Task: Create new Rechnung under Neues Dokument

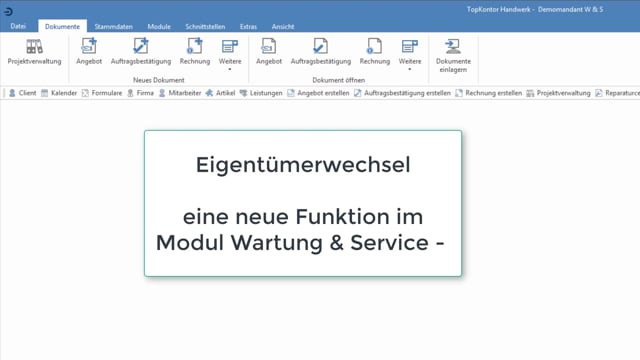Action: click(x=195, y=52)
